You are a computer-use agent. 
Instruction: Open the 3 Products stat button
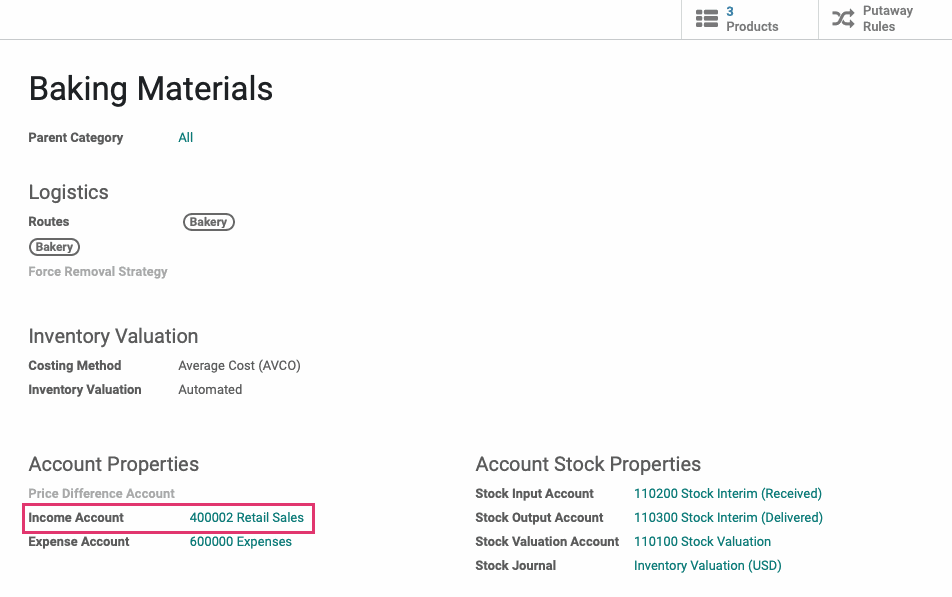pyautogui.click(x=750, y=19)
